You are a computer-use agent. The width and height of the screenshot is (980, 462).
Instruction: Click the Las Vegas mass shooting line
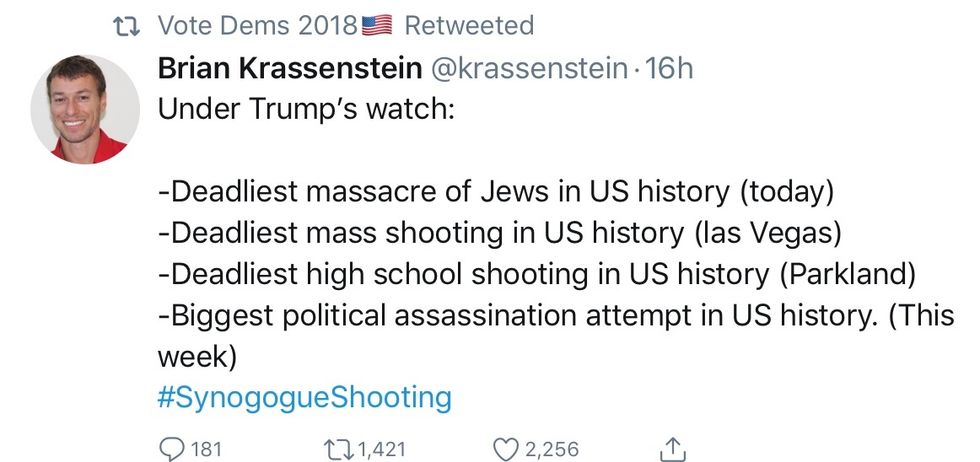(x=500, y=233)
